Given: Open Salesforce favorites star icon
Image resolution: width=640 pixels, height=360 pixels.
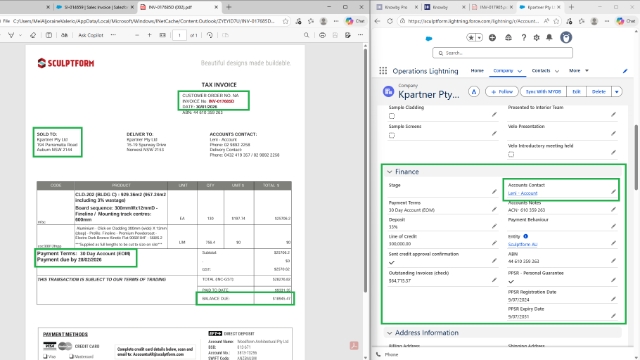Looking at the screenshot, I should click(x=471, y=38).
